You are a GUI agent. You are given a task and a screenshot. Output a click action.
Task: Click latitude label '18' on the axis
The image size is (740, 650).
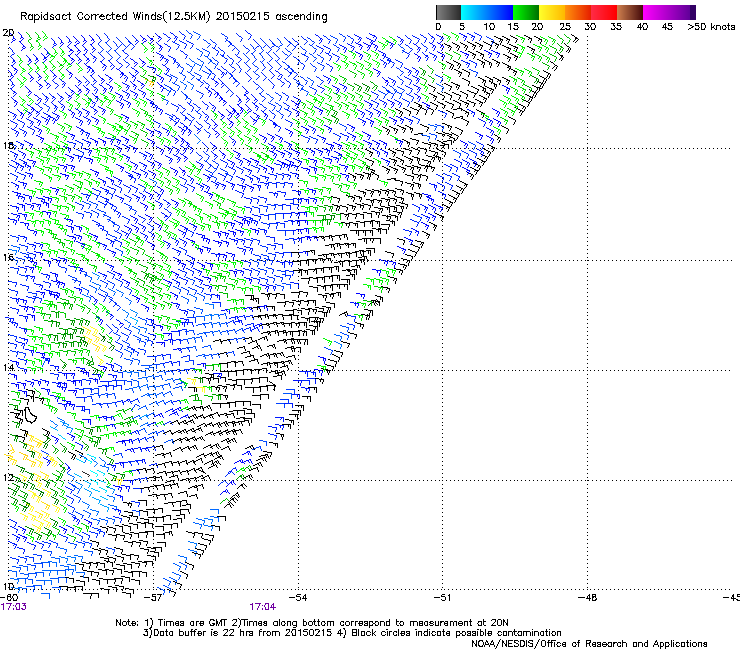point(8,145)
